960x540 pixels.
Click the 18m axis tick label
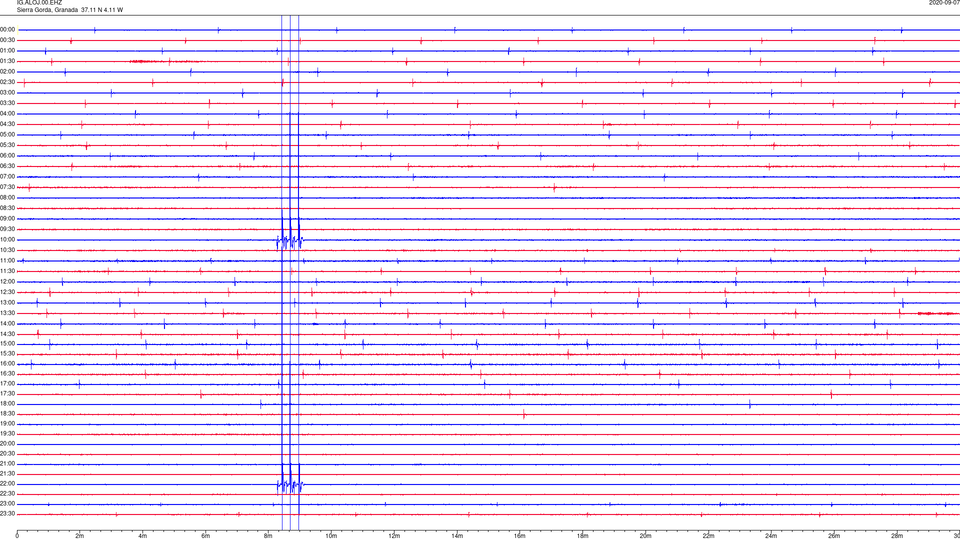[582, 536]
